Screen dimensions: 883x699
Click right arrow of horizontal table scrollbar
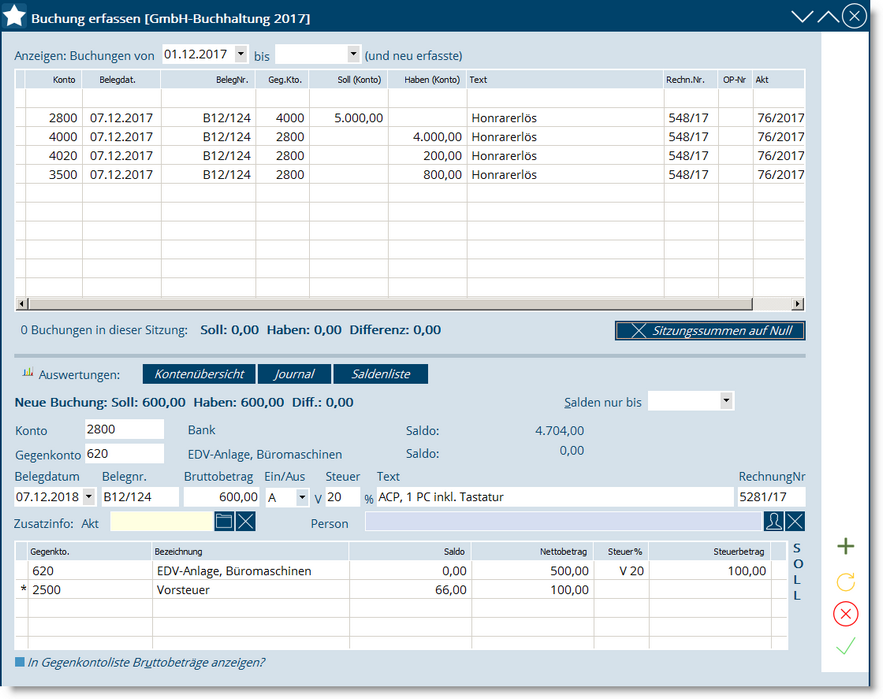tap(797, 304)
